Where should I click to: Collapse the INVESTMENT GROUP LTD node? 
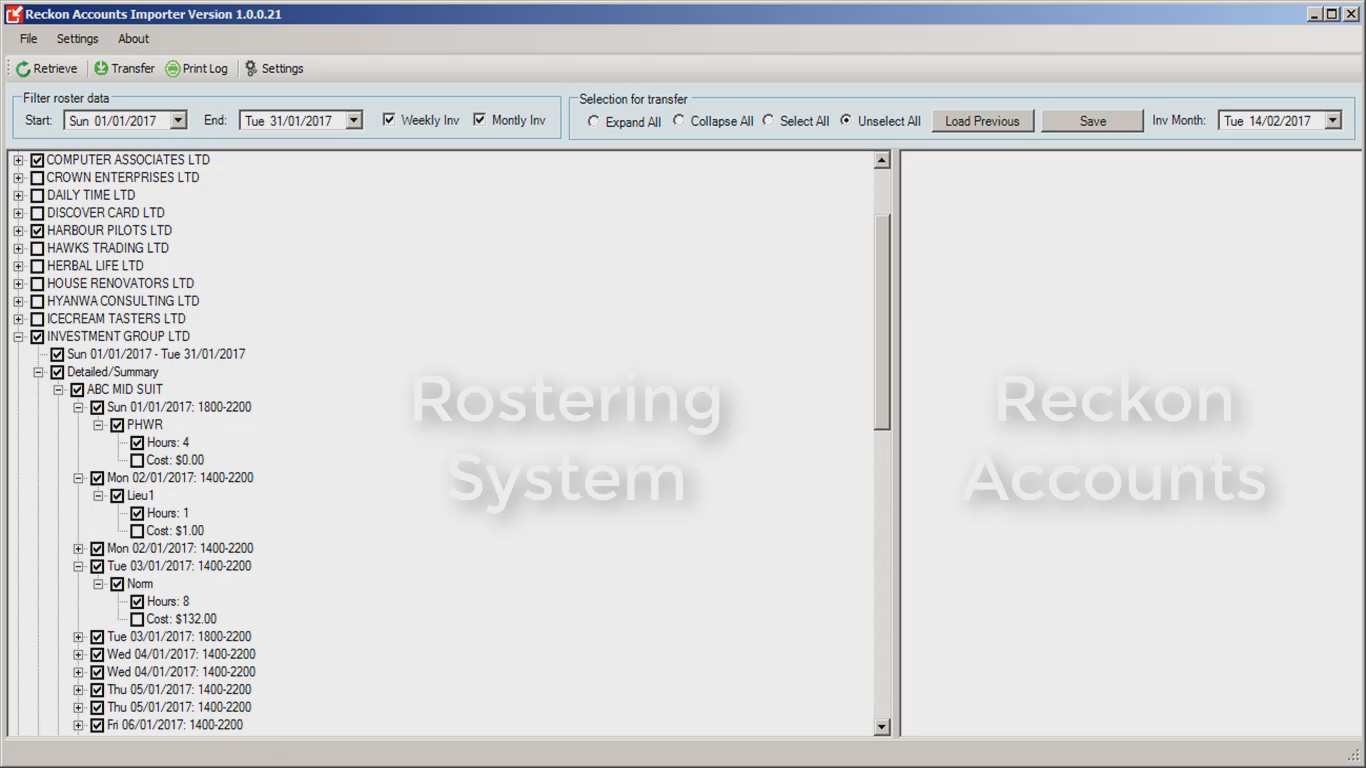tap(18, 337)
